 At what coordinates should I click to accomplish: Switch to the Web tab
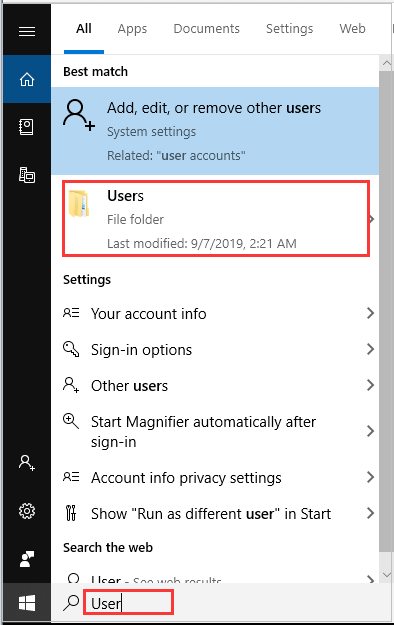353,29
